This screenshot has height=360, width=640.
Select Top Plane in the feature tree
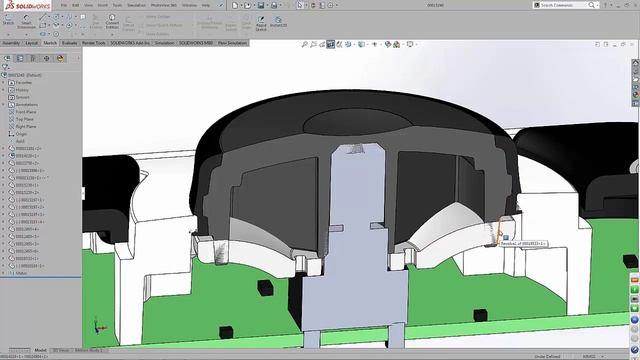pos(24,119)
